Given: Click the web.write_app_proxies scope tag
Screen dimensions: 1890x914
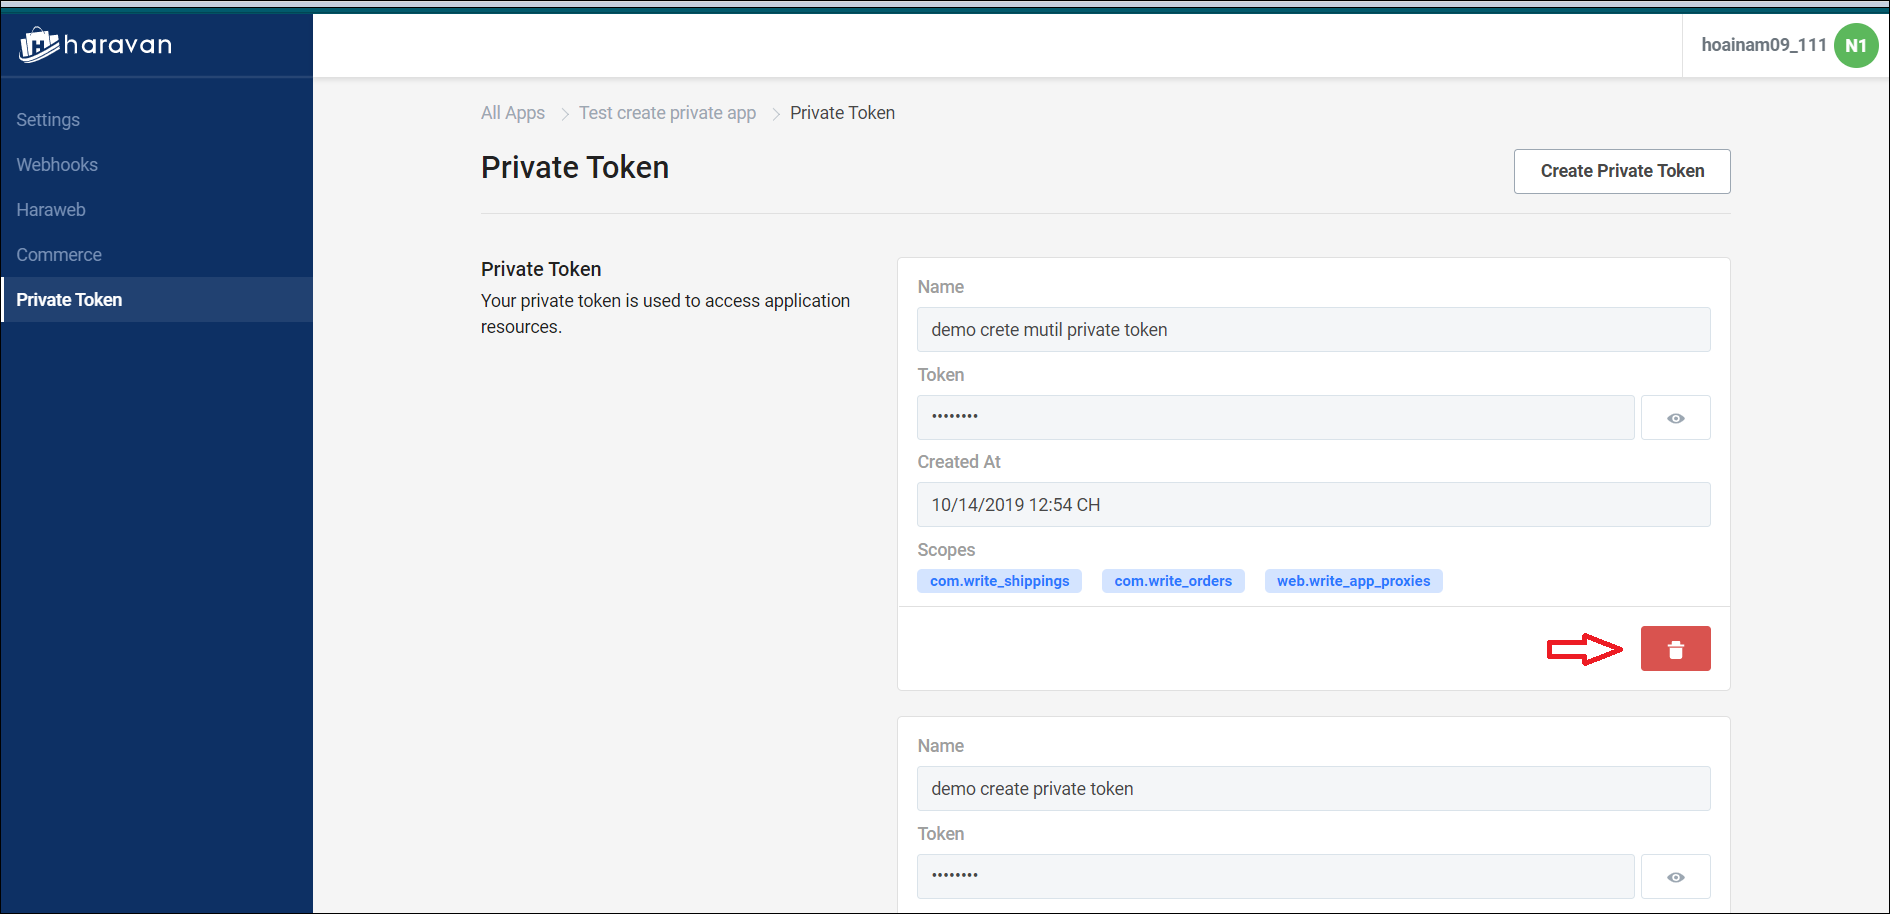Looking at the screenshot, I should [x=1353, y=581].
